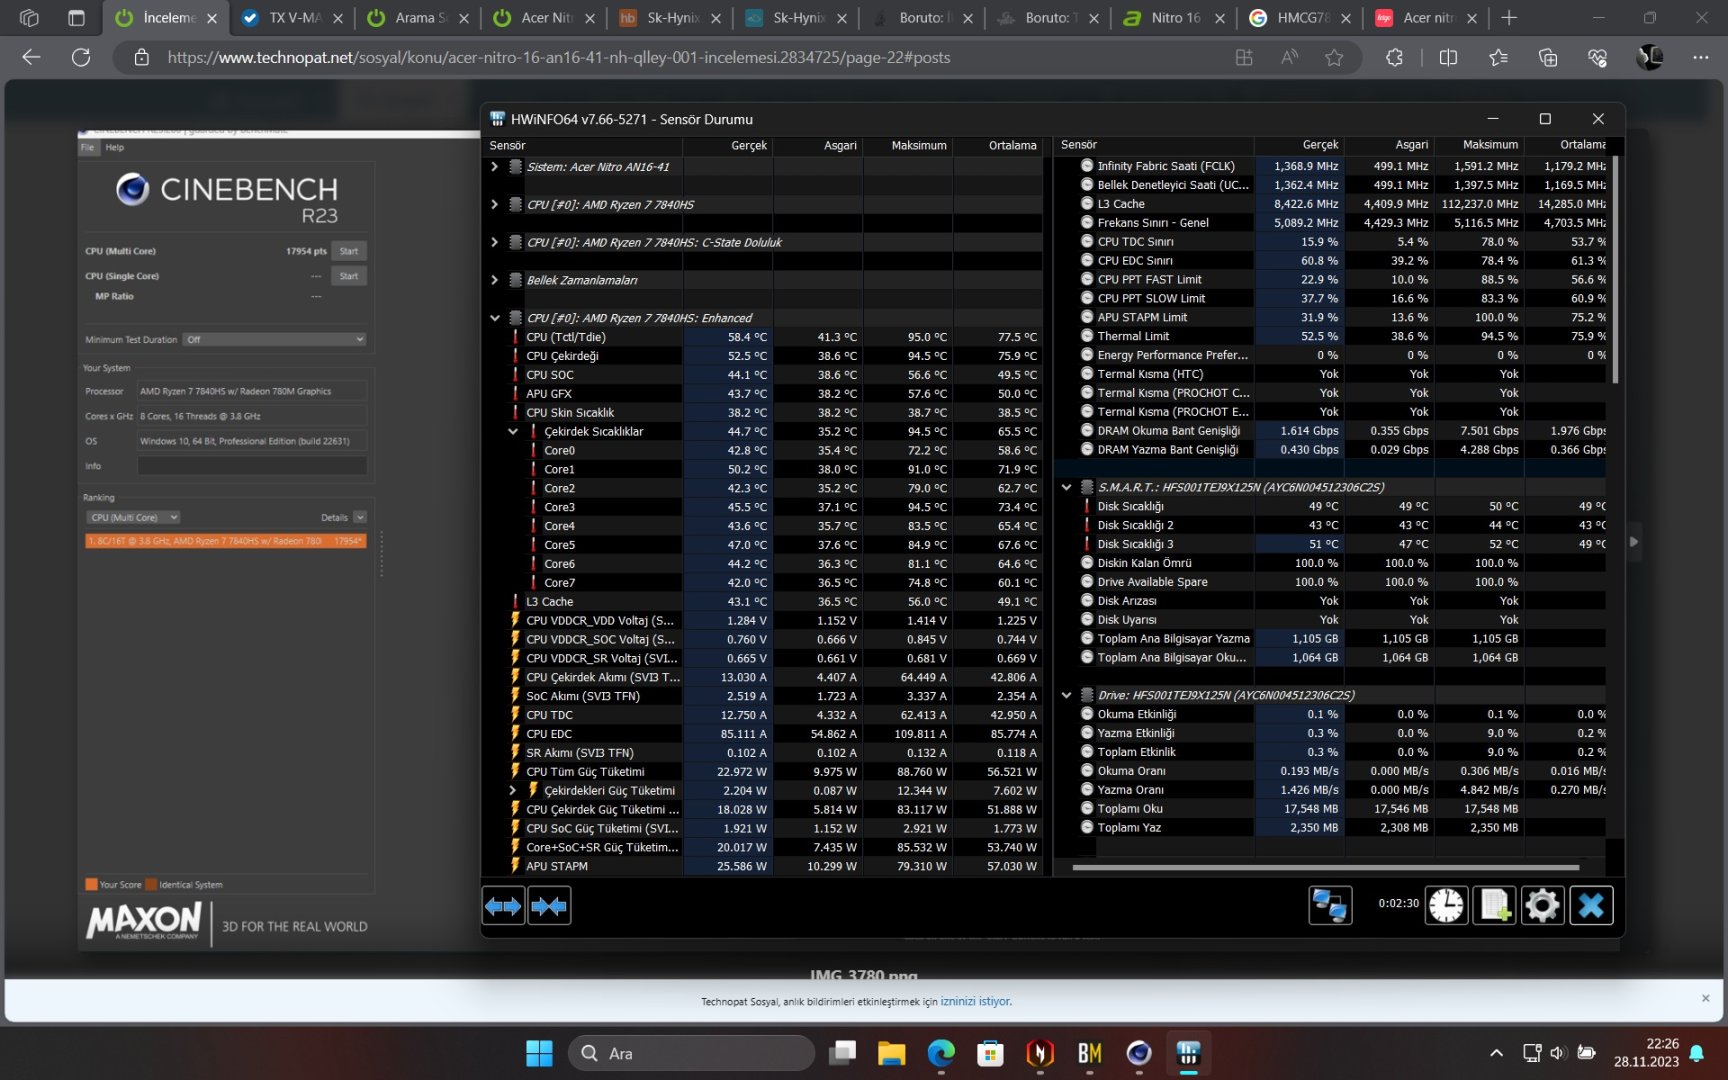Open a new browser tab
Screen dimensions: 1728x1080
click(x=1509, y=18)
